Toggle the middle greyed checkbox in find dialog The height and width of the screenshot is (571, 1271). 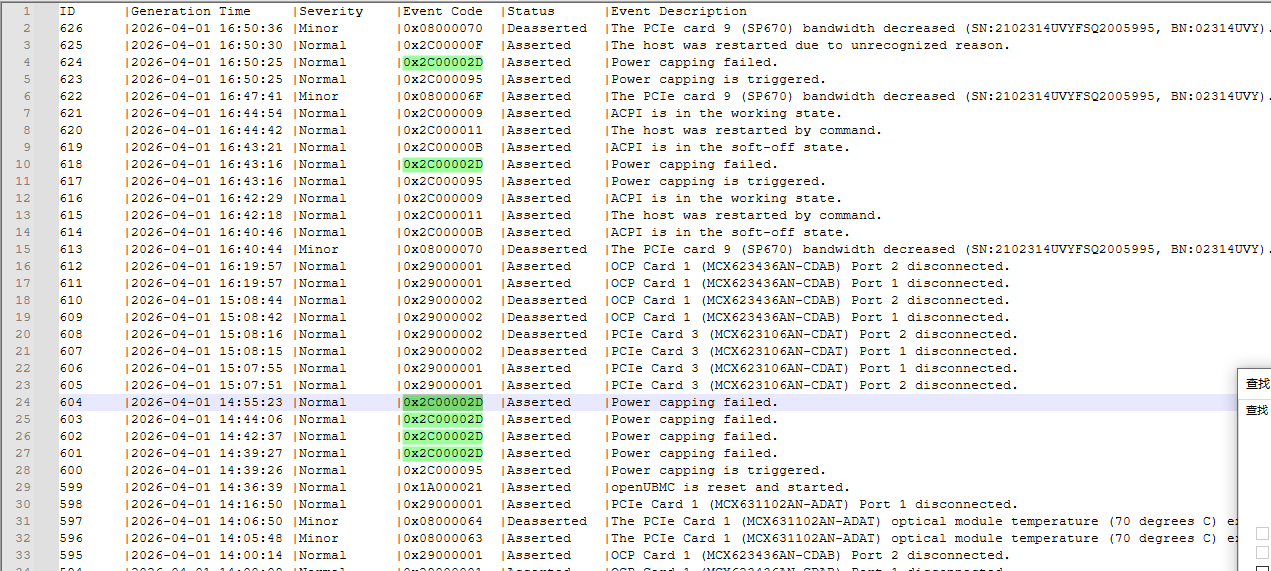pyautogui.click(x=1262, y=552)
